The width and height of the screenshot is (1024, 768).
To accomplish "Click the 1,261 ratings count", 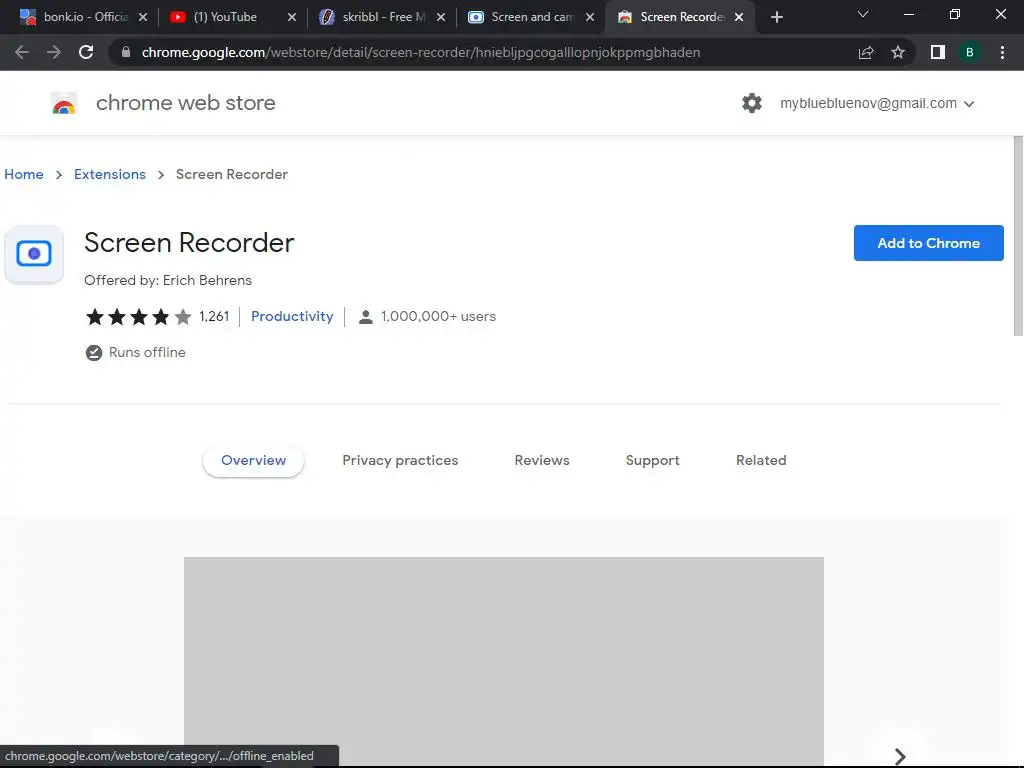I will click(214, 317).
